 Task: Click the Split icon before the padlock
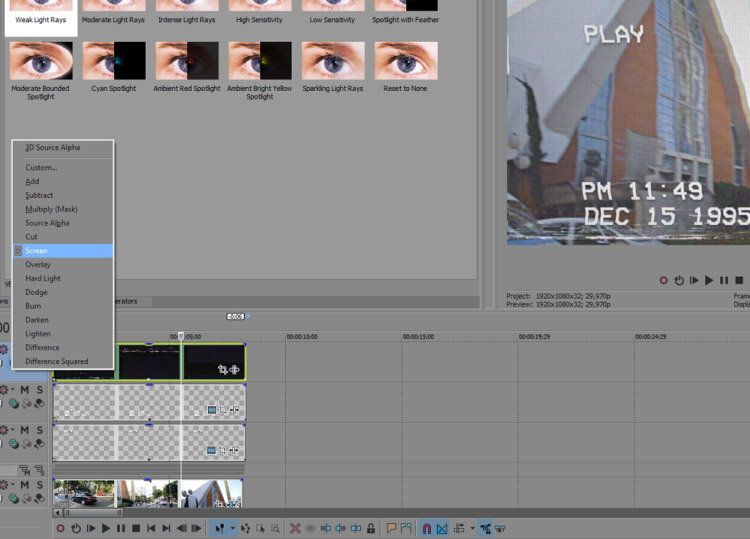(x=356, y=528)
